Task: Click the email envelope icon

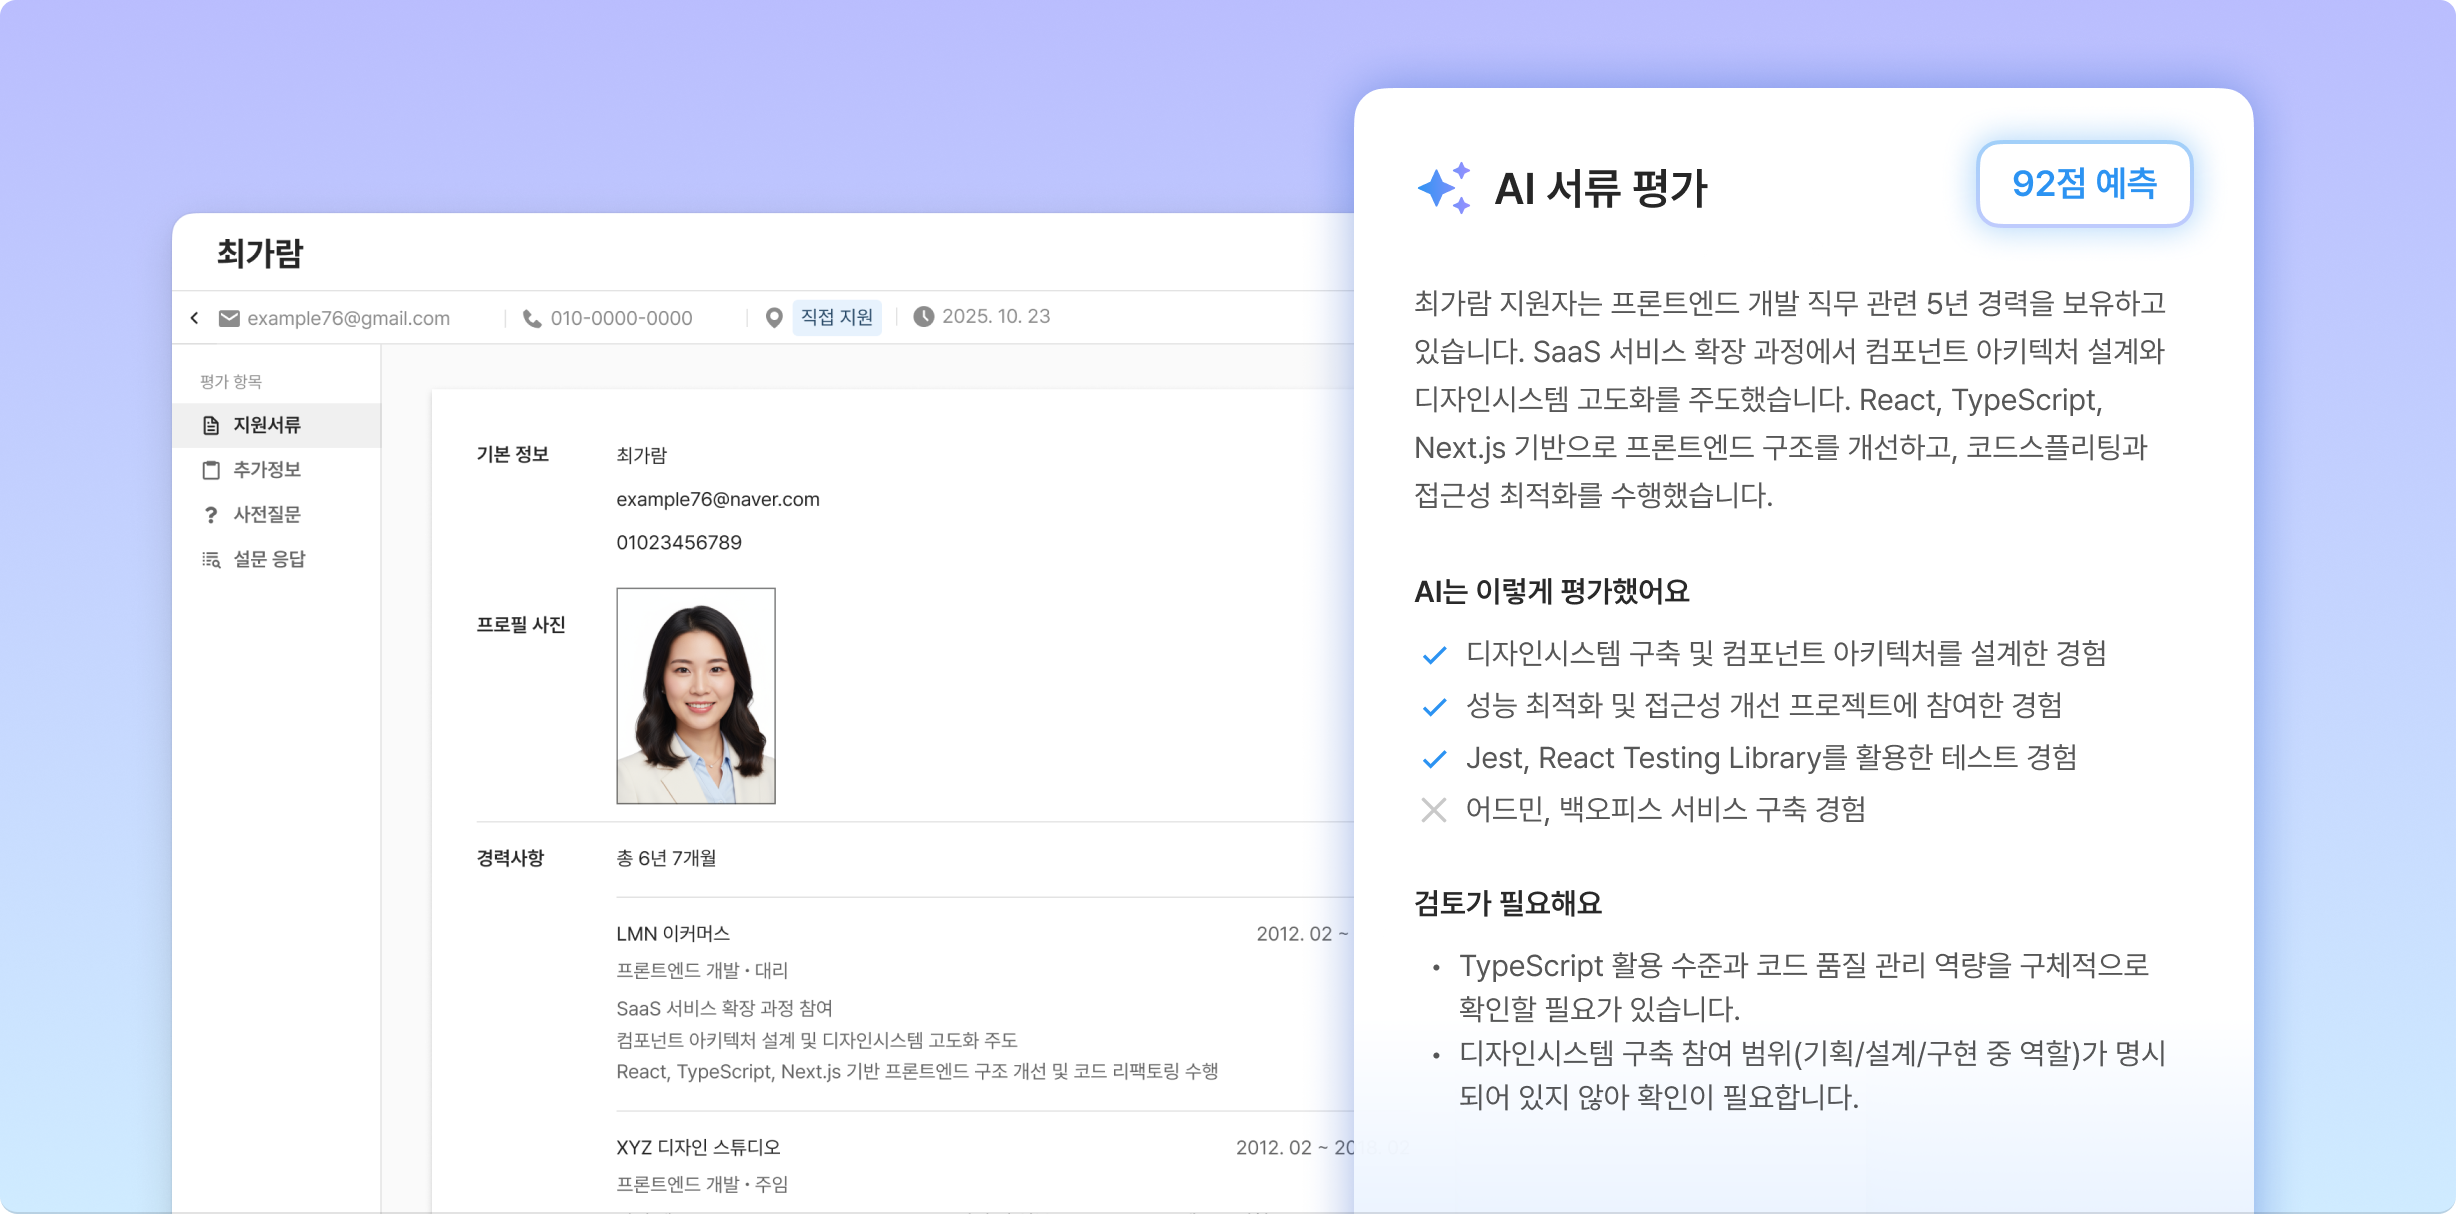Action: [x=229, y=318]
